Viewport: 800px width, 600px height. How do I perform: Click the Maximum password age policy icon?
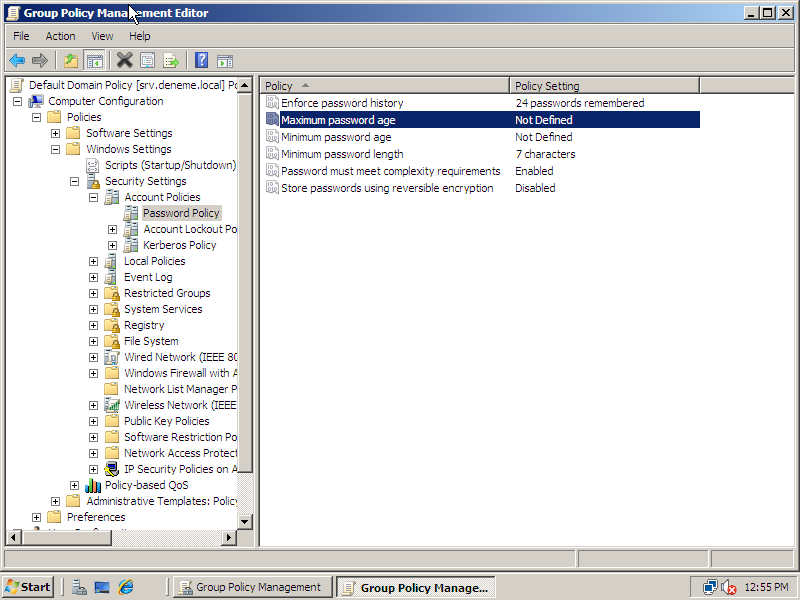[x=272, y=119]
